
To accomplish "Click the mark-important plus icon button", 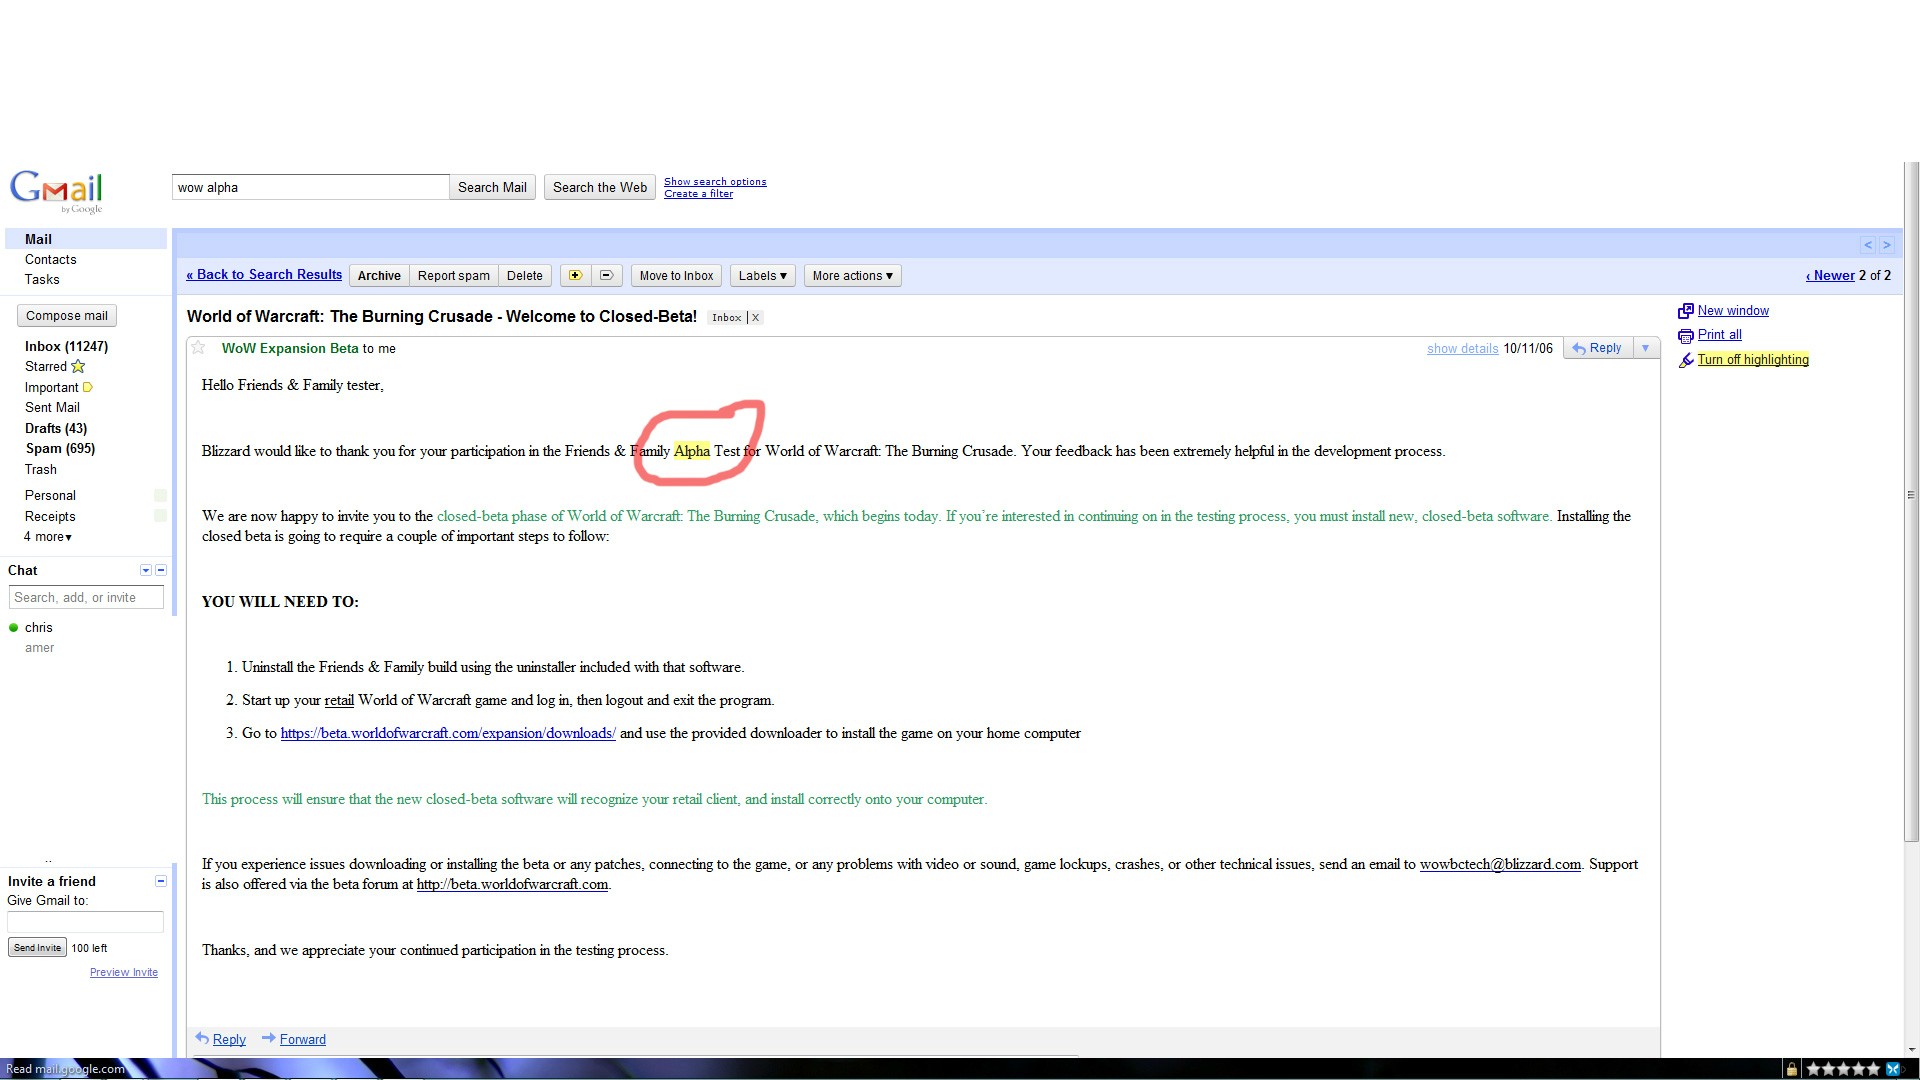I will click(575, 276).
